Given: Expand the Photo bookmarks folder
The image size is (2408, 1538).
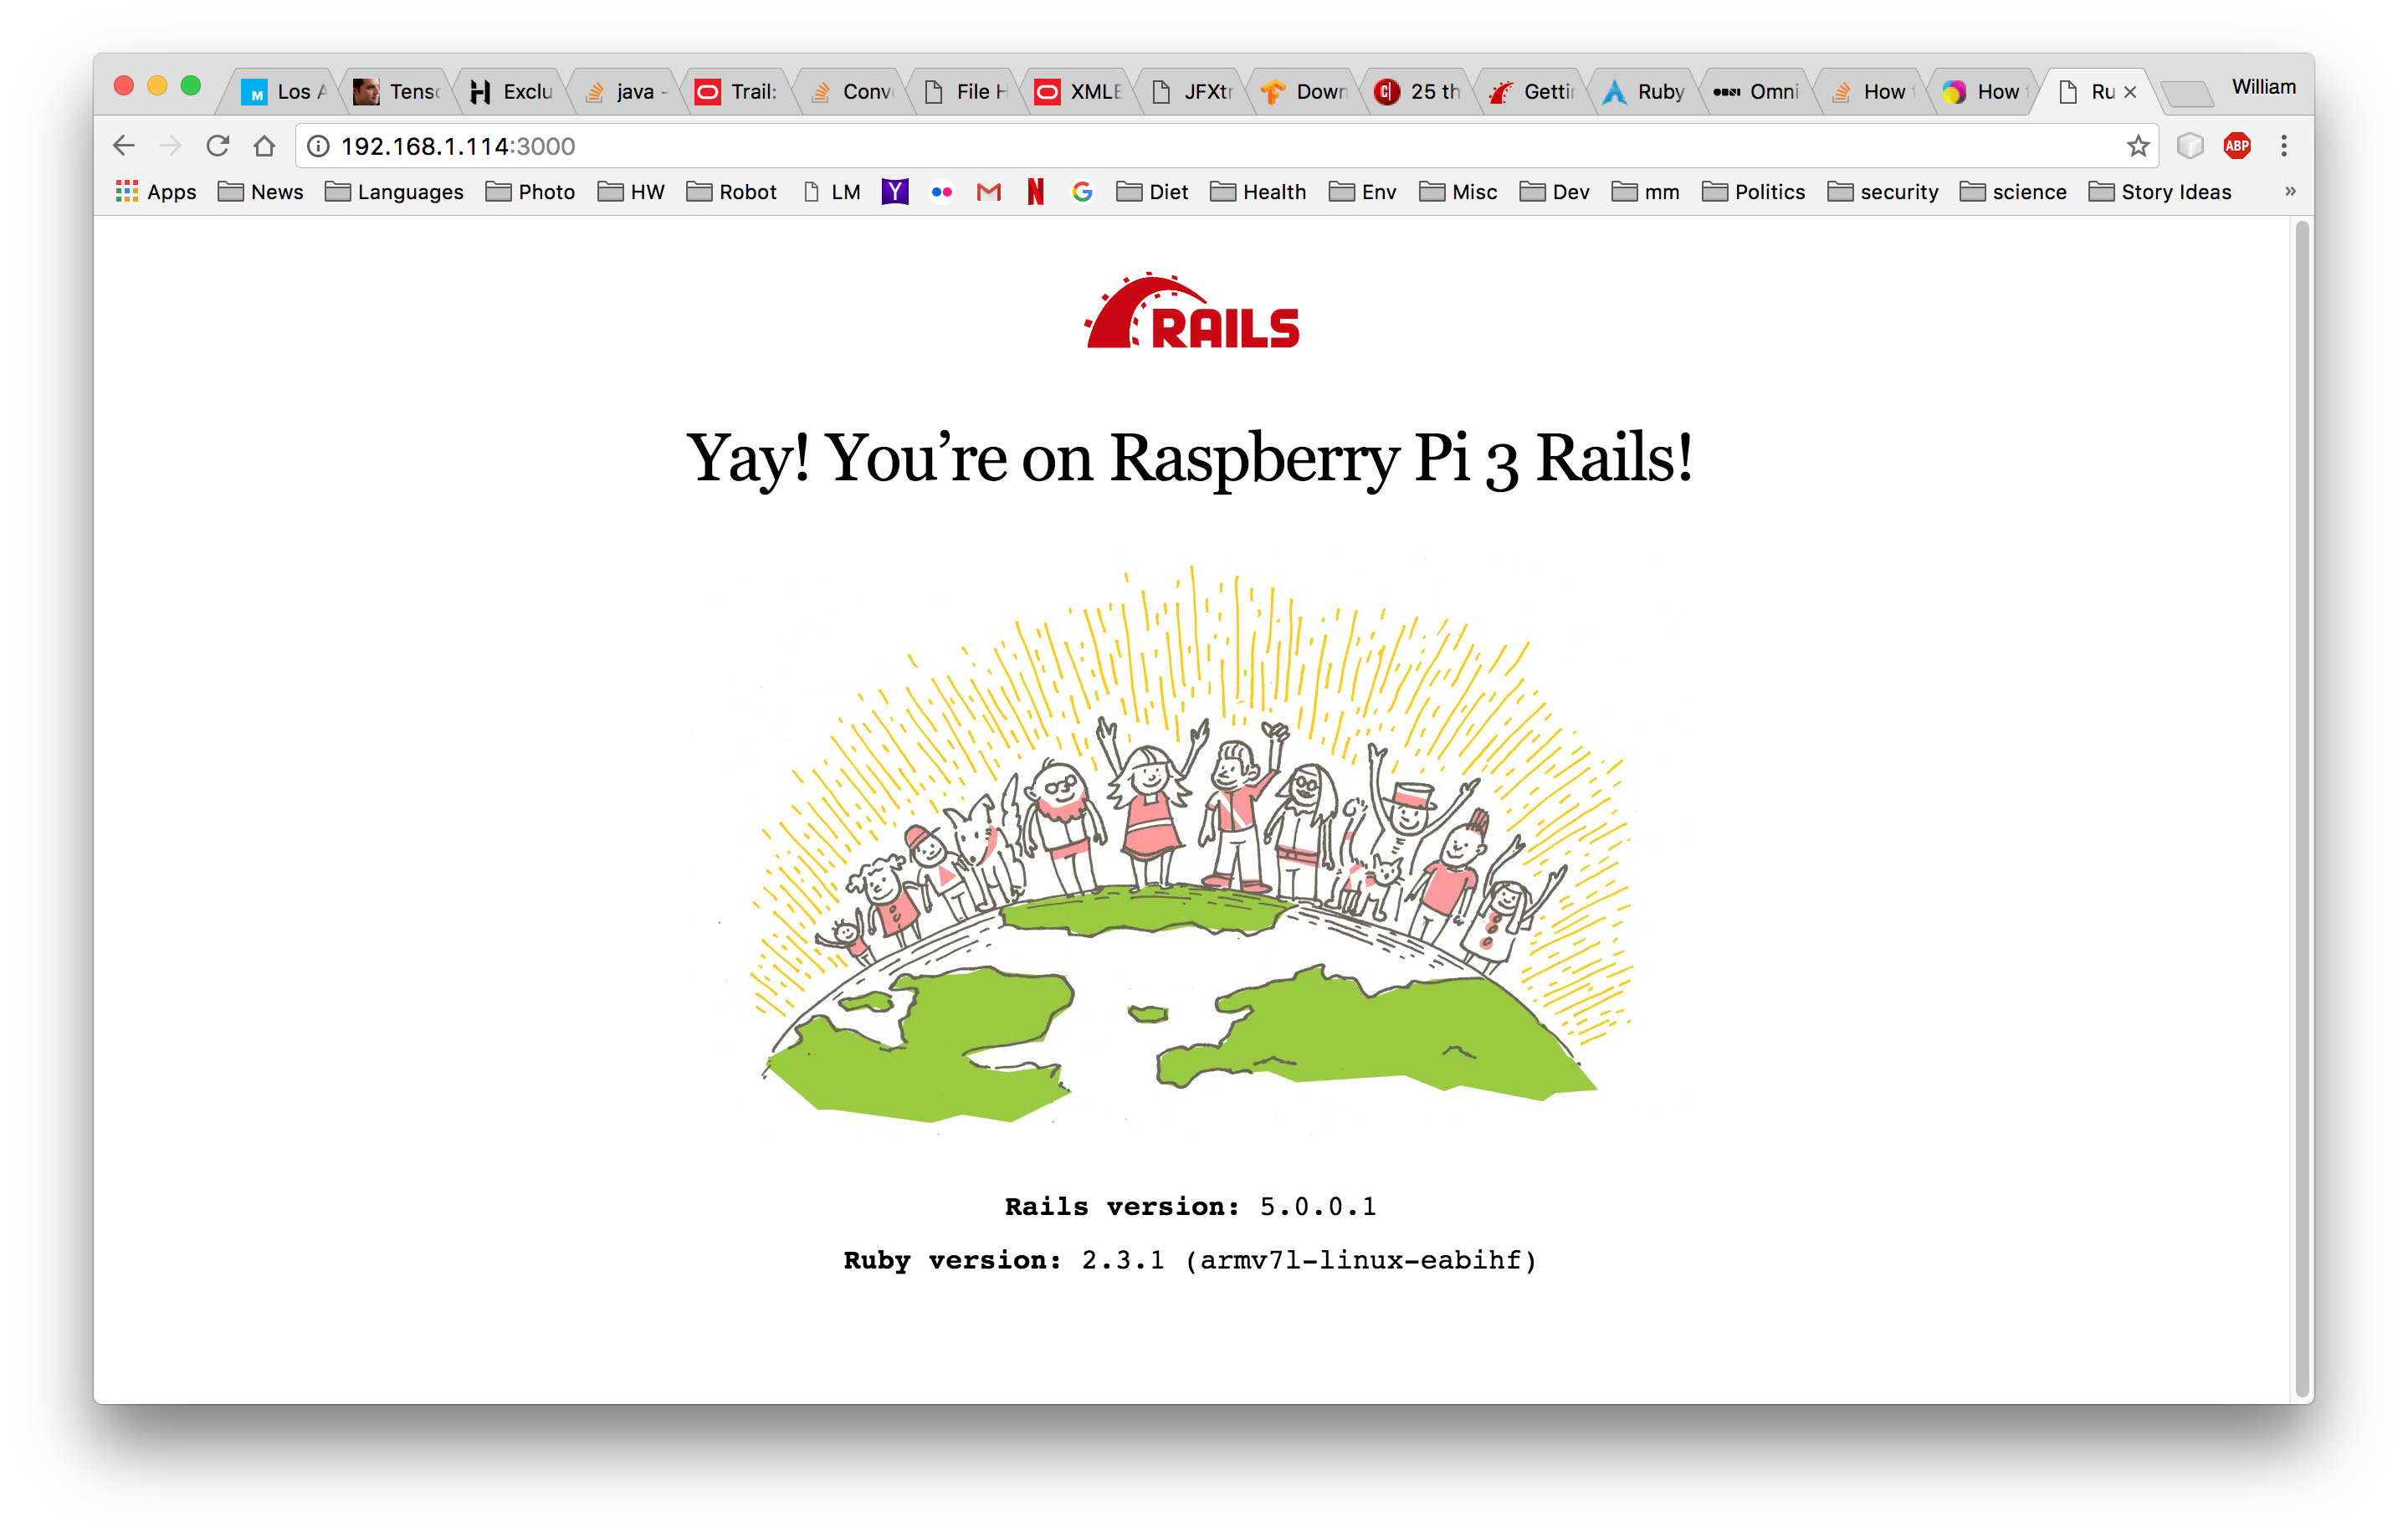Looking at the screenshot, I should click(530, 192).
